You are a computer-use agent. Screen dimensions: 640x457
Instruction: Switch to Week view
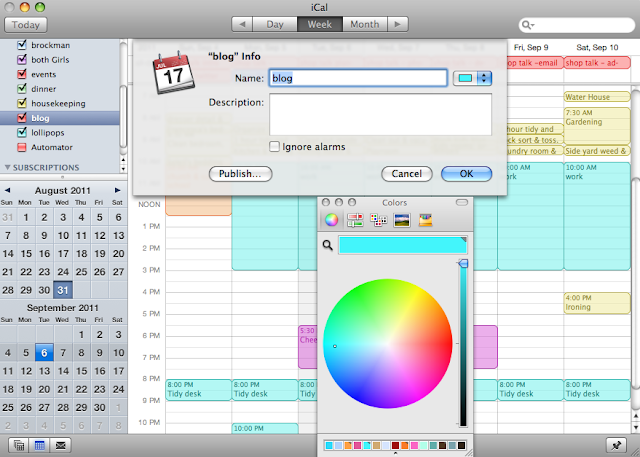tap(320, 24)
